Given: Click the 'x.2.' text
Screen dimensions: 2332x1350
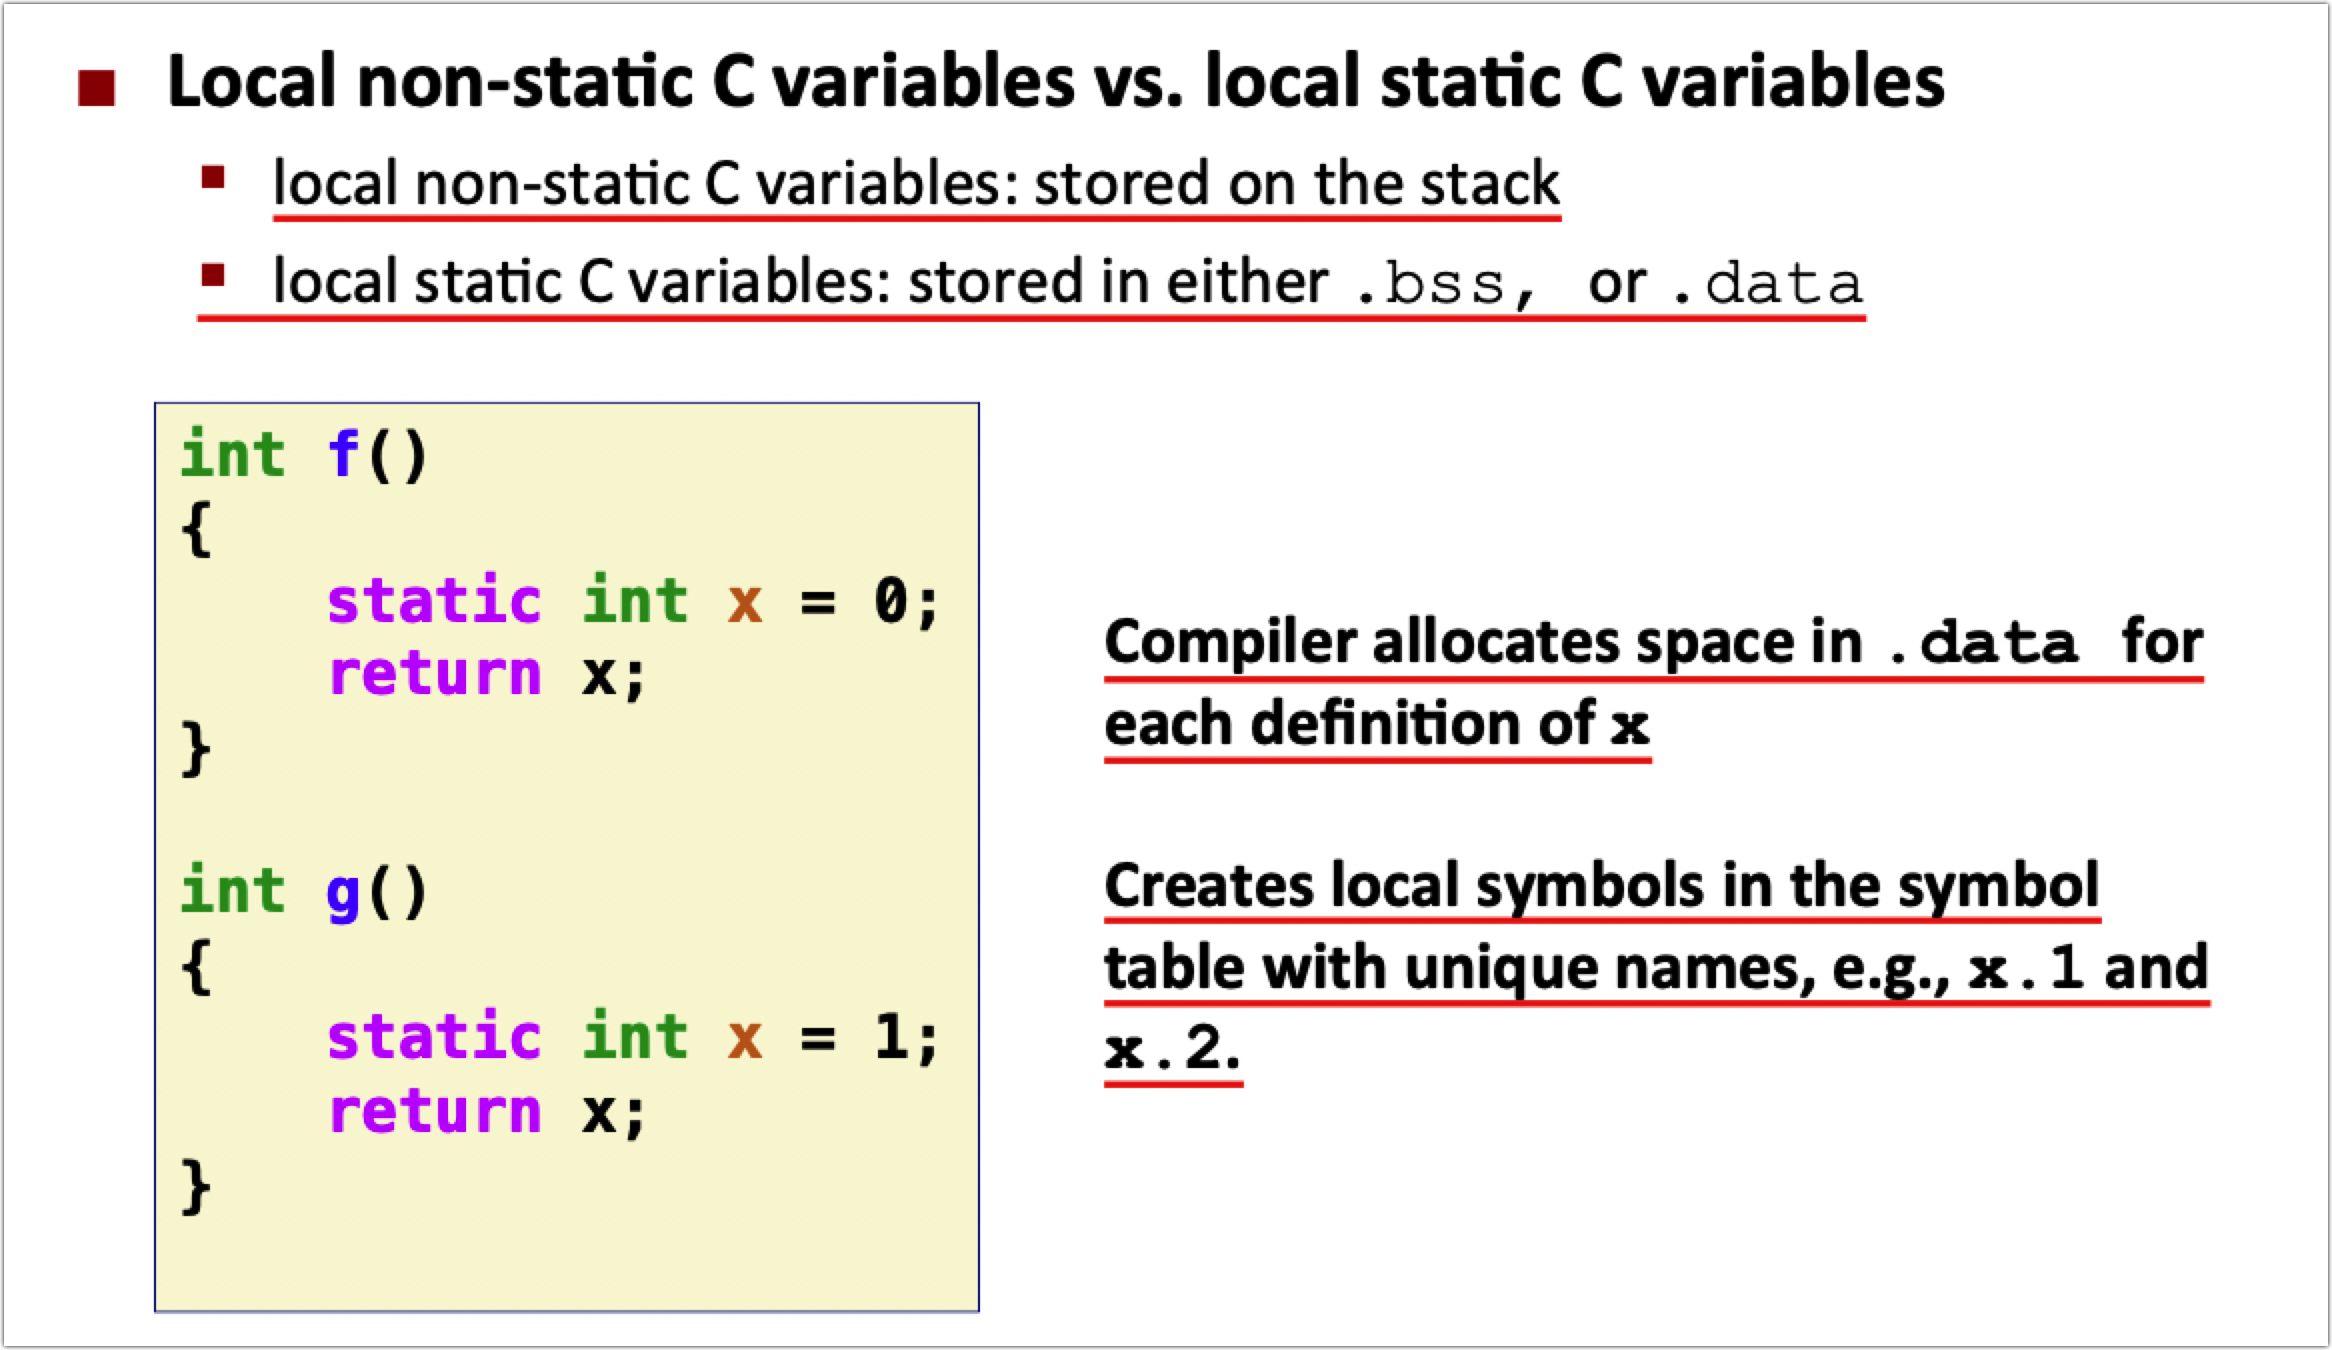Looking at the screenshot, I should pyautogui.click(x=1172, y=1050).
